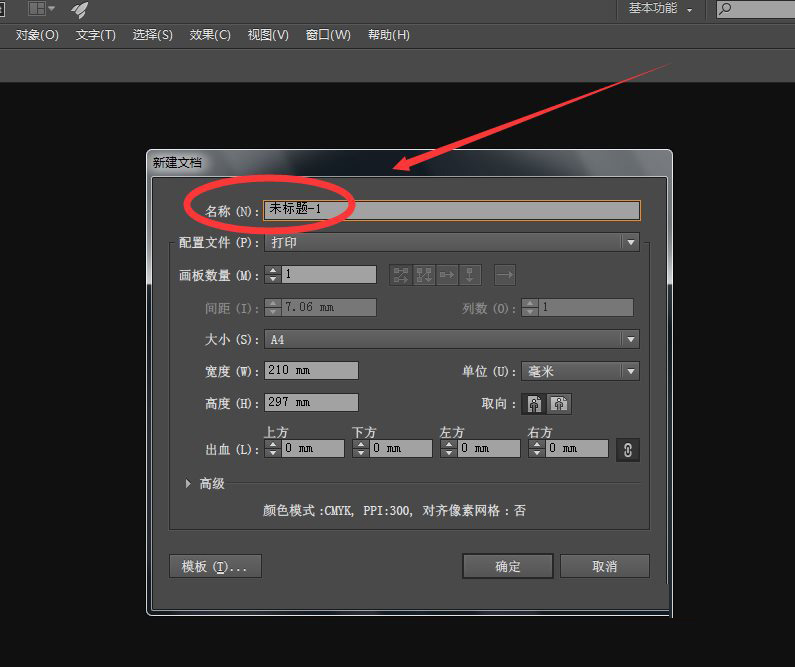The image size is (795, 667).
Task: Open the 选择(S) menu
Action: click(152, 35)
